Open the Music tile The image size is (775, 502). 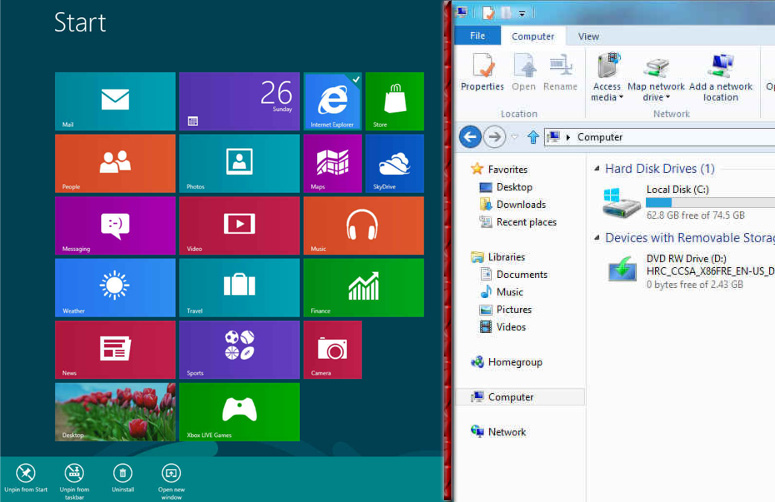pyautogui.click(x=364, y=226)
